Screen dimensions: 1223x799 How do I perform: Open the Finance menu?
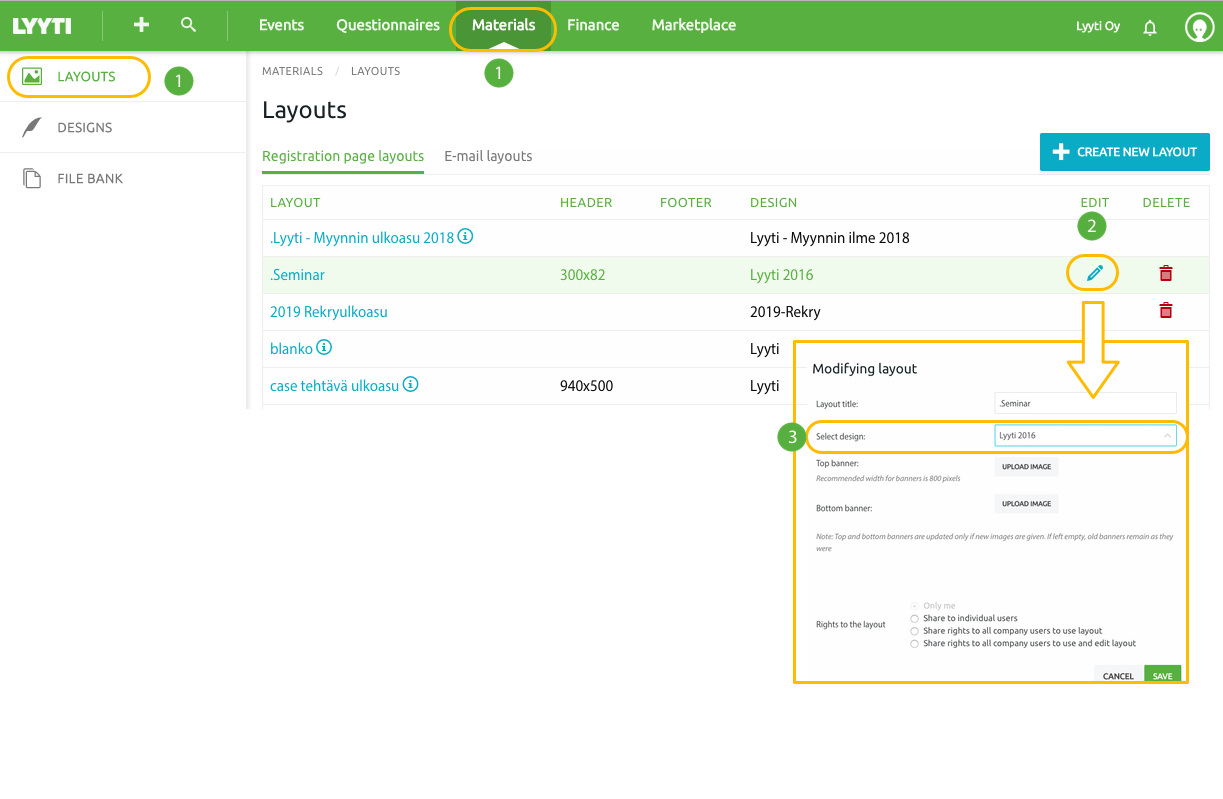[593, 25]
